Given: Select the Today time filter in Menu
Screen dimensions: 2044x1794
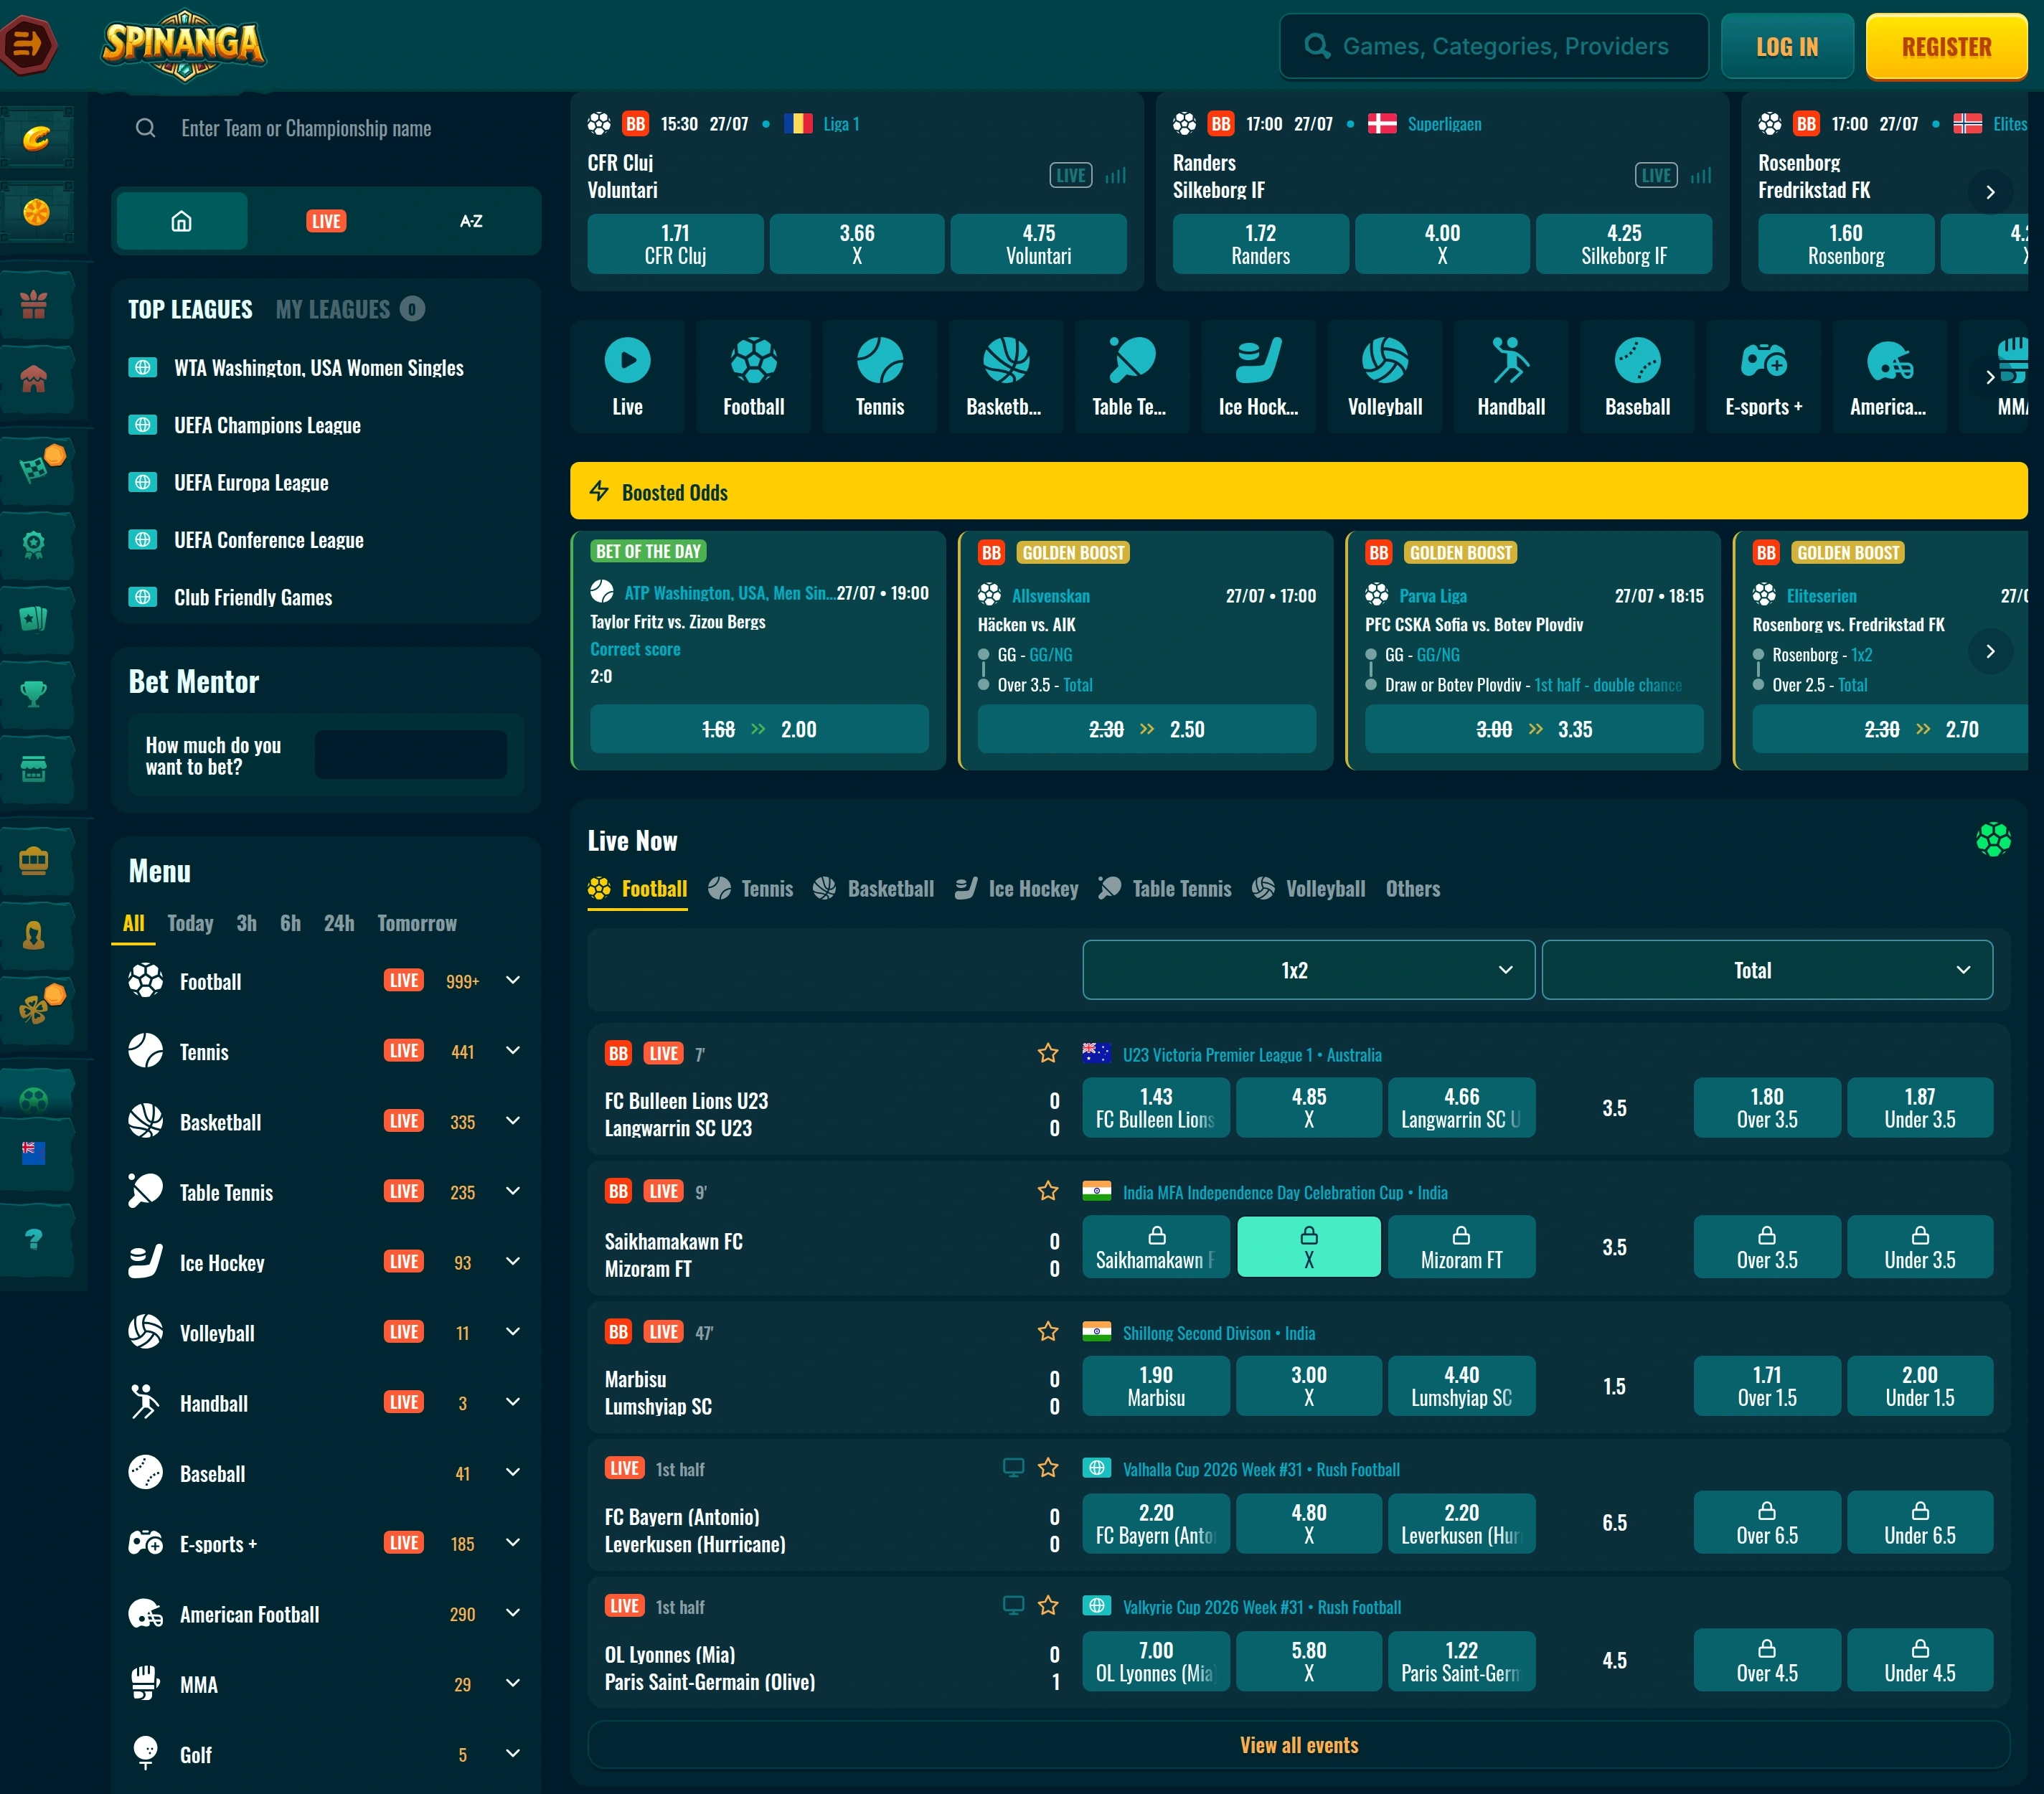Looking at the screenshot, I should click(190, 923).
